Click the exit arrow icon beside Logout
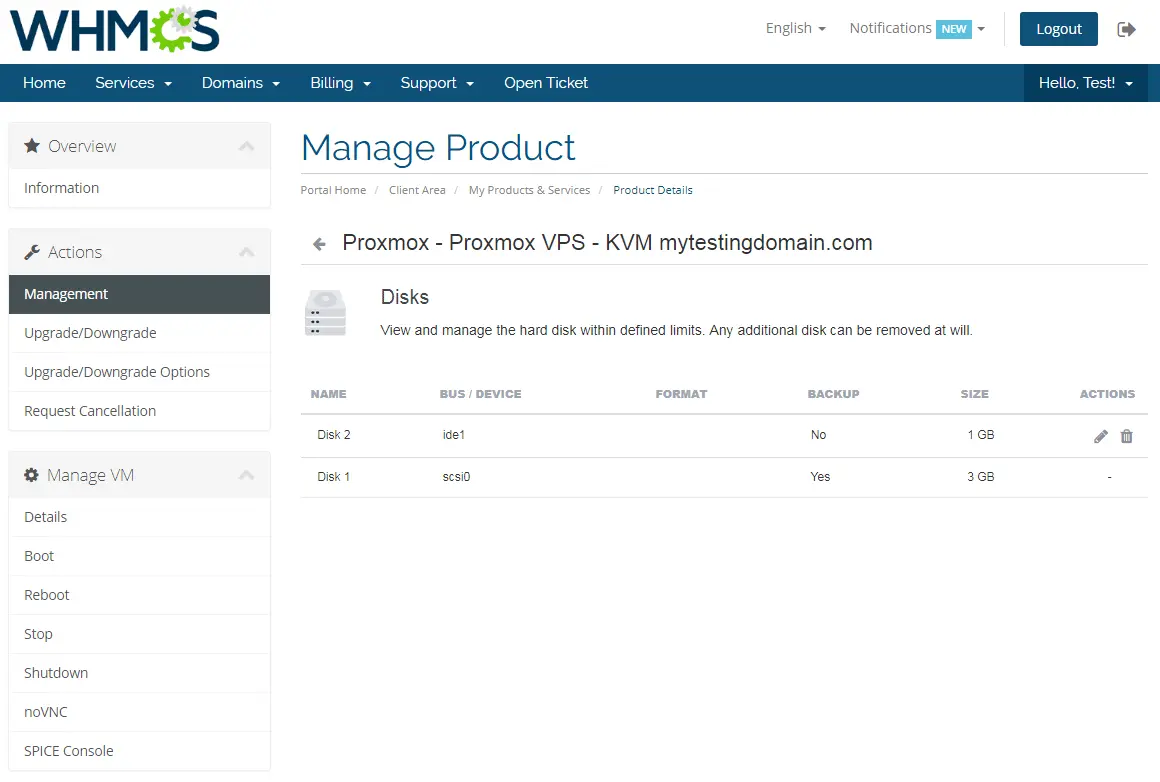 tap(1126, 30)
